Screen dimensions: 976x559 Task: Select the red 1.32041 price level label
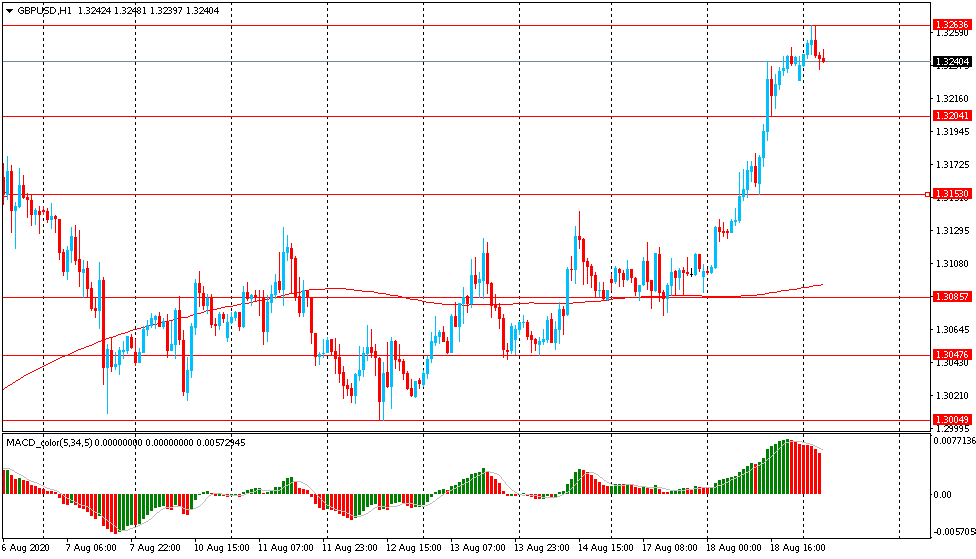tap(951, 116)
